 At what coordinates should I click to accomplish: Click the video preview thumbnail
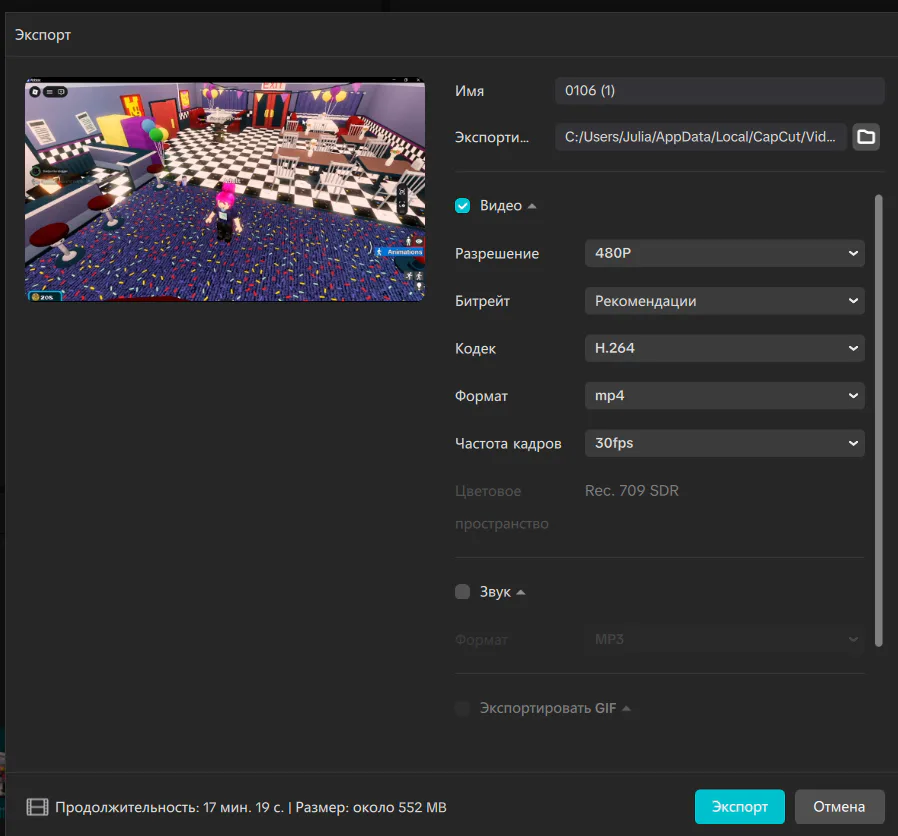tap(224, 189)
